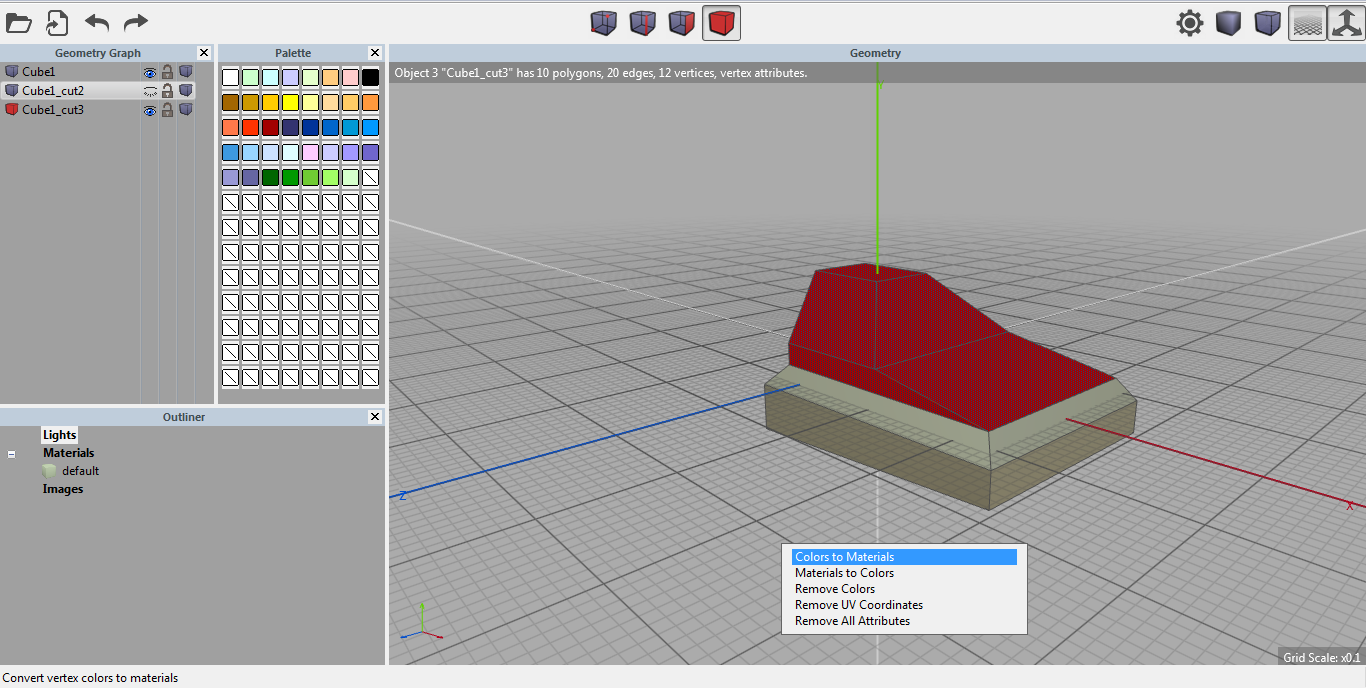Click the cube icon beside the Cube1_cut2 name

(12, 91)
